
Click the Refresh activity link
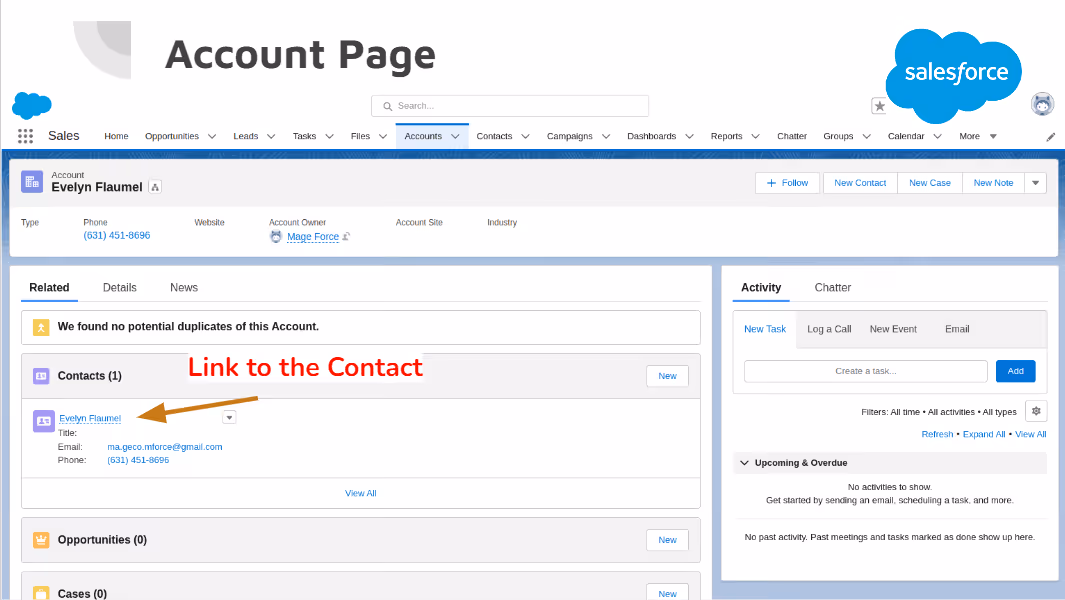(937, 434)
